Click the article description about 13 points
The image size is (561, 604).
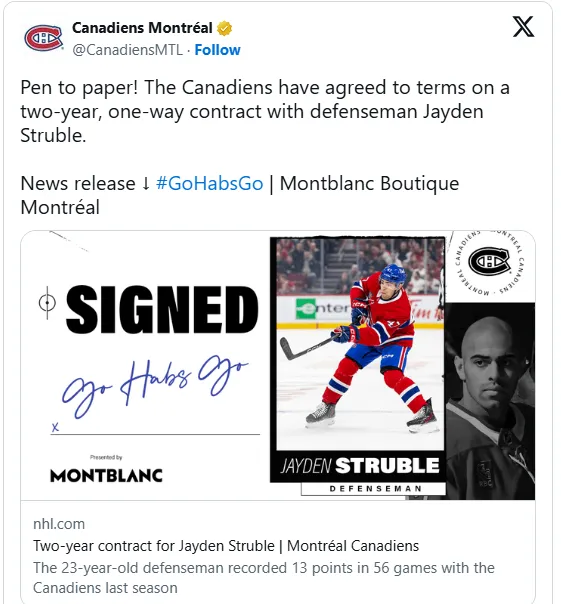click(x=264, y=578)
